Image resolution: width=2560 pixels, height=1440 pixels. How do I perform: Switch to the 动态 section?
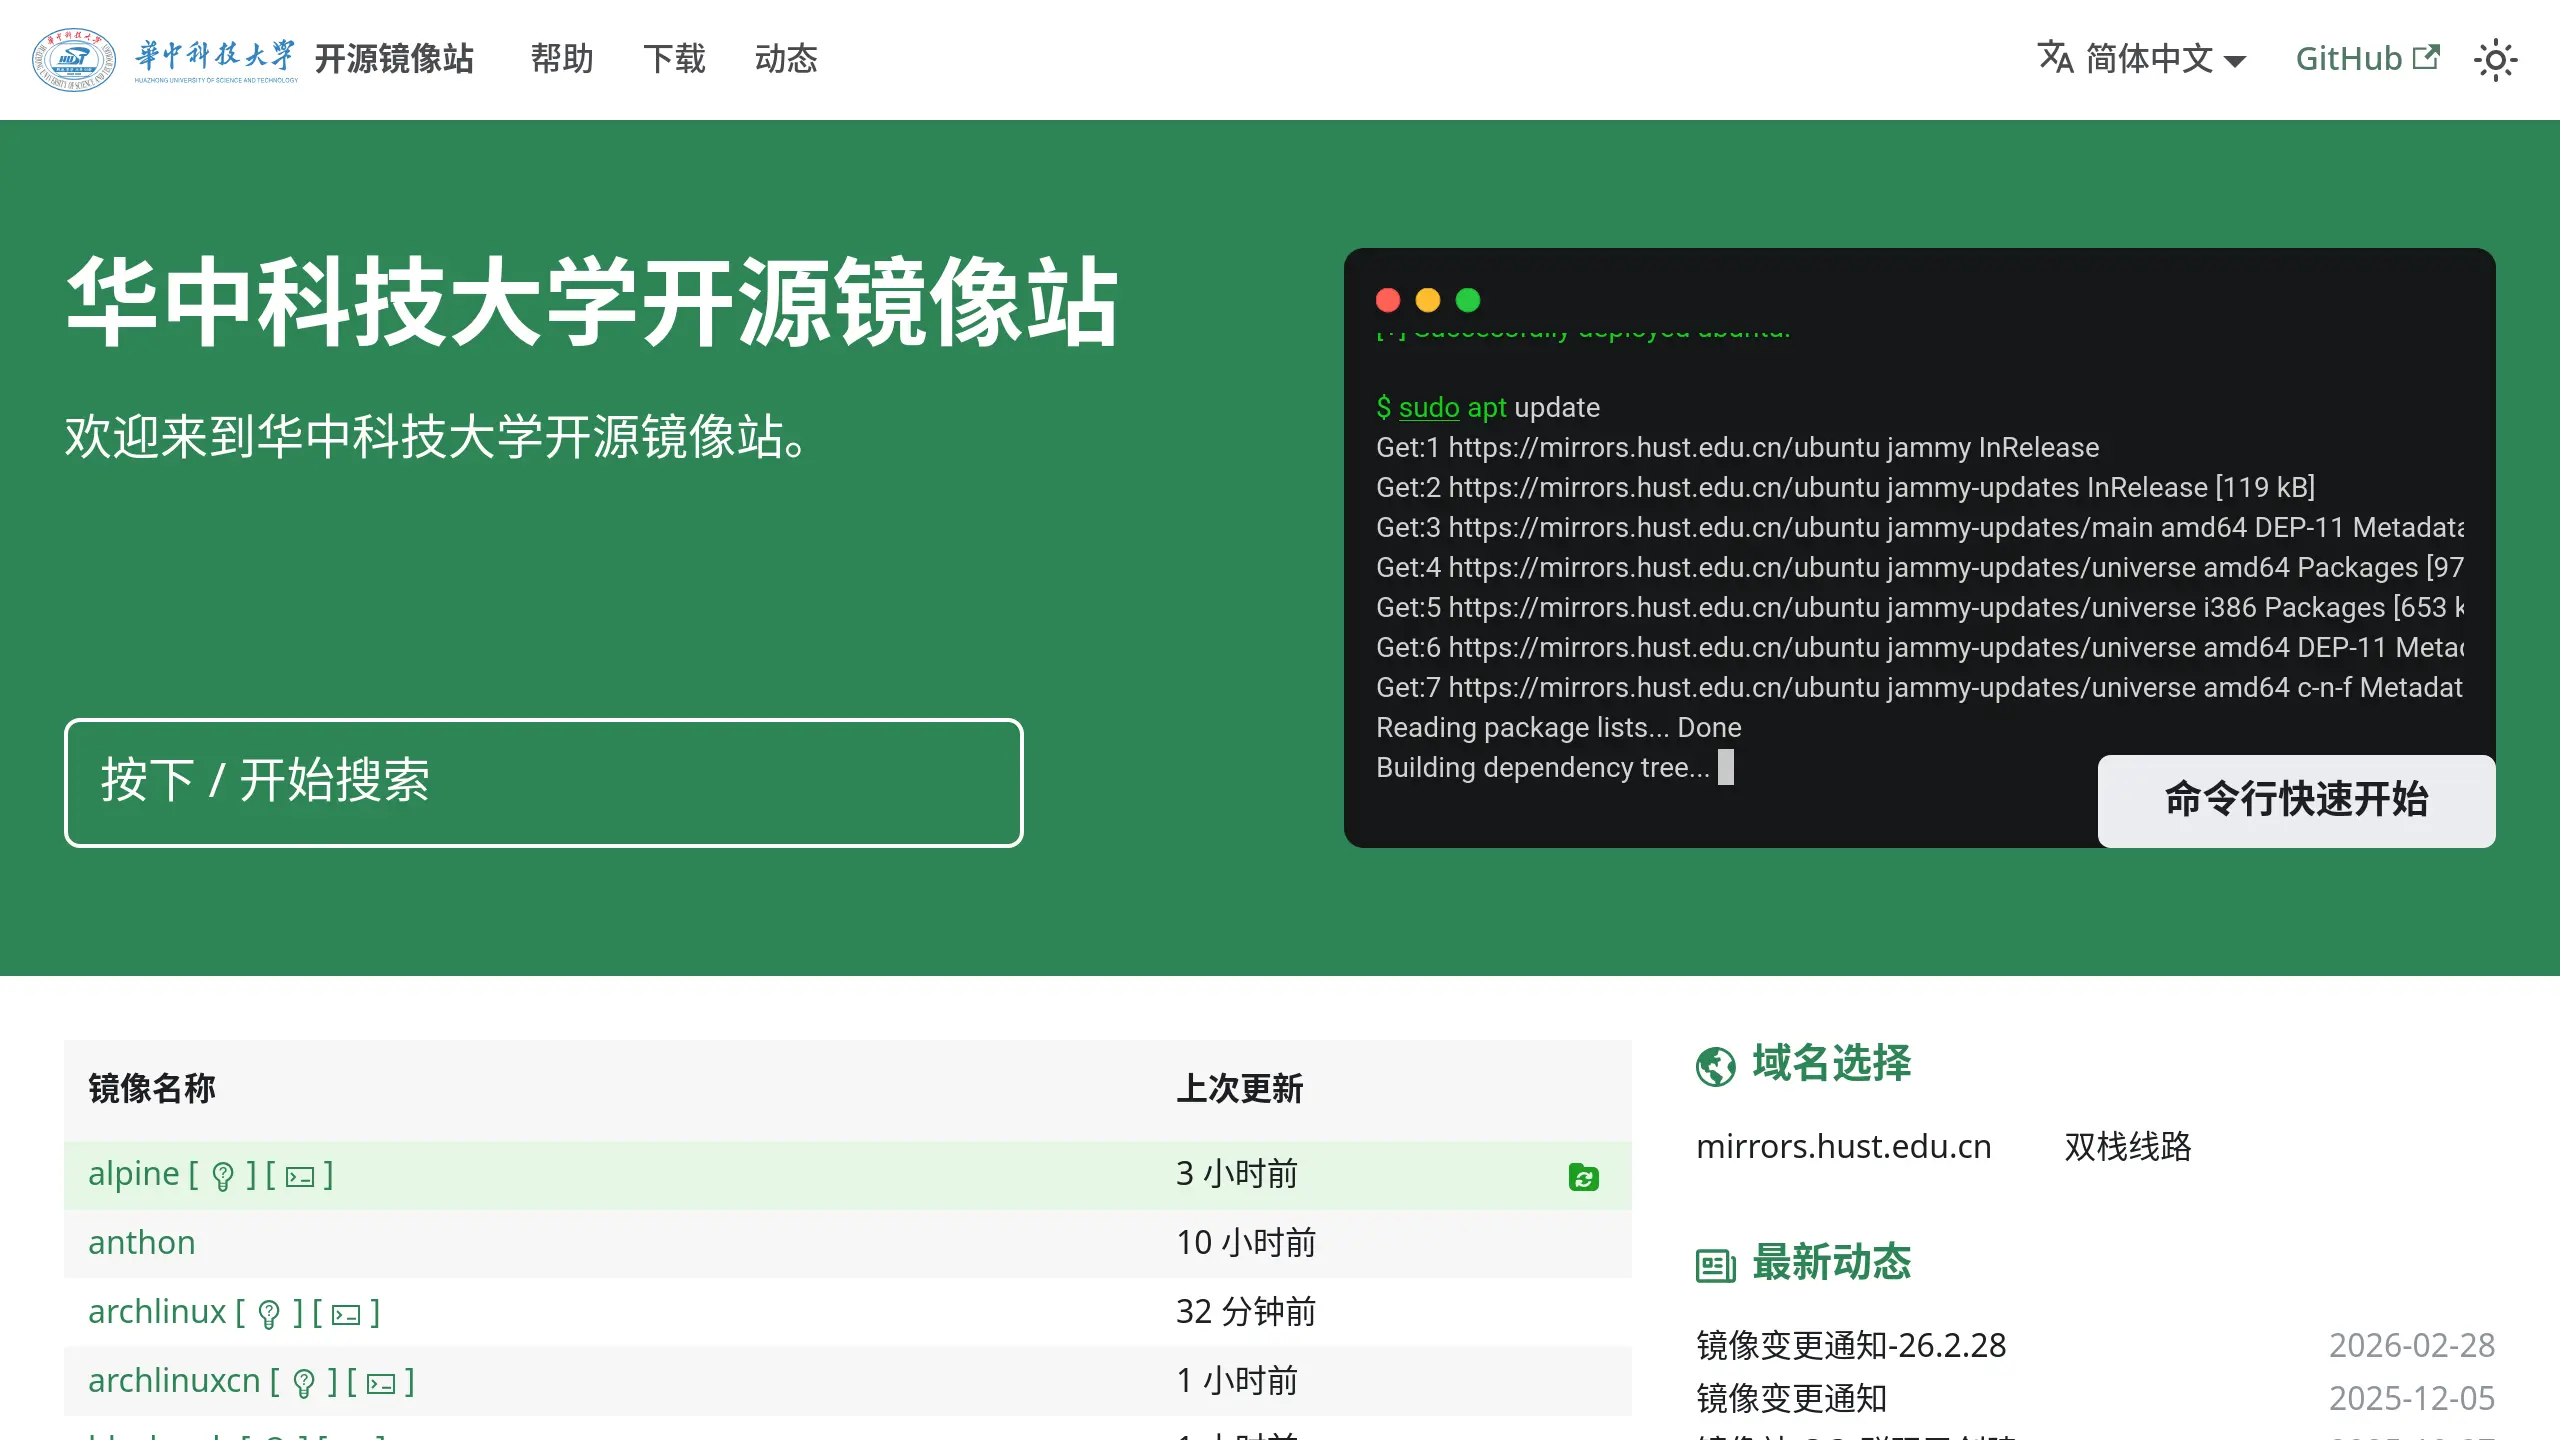(786, 59)
